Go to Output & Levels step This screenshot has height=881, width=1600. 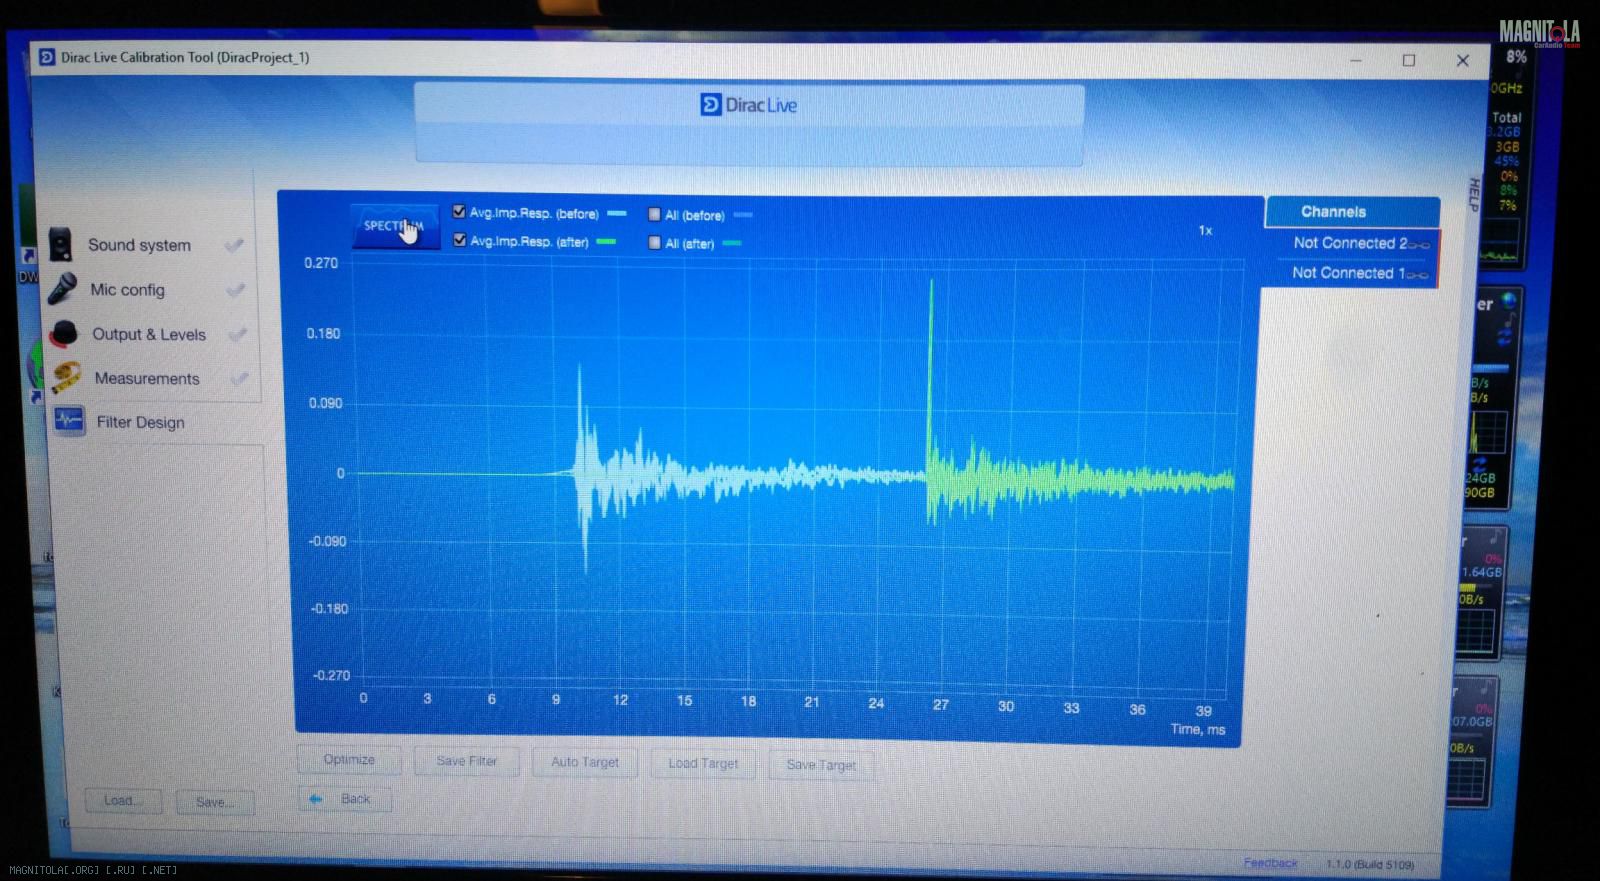pyautogui.click(x=149, y=334)
